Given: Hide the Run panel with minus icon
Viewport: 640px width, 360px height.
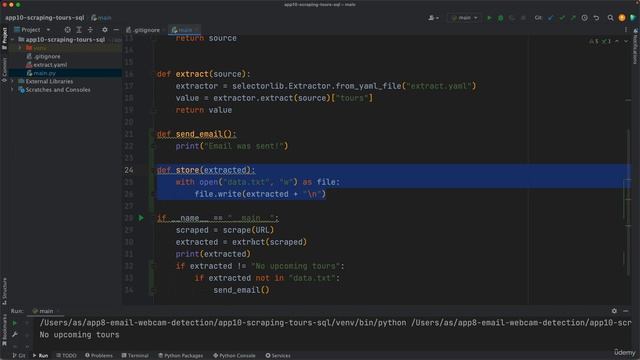Looking at the screenshot, I should coord(625,311).
